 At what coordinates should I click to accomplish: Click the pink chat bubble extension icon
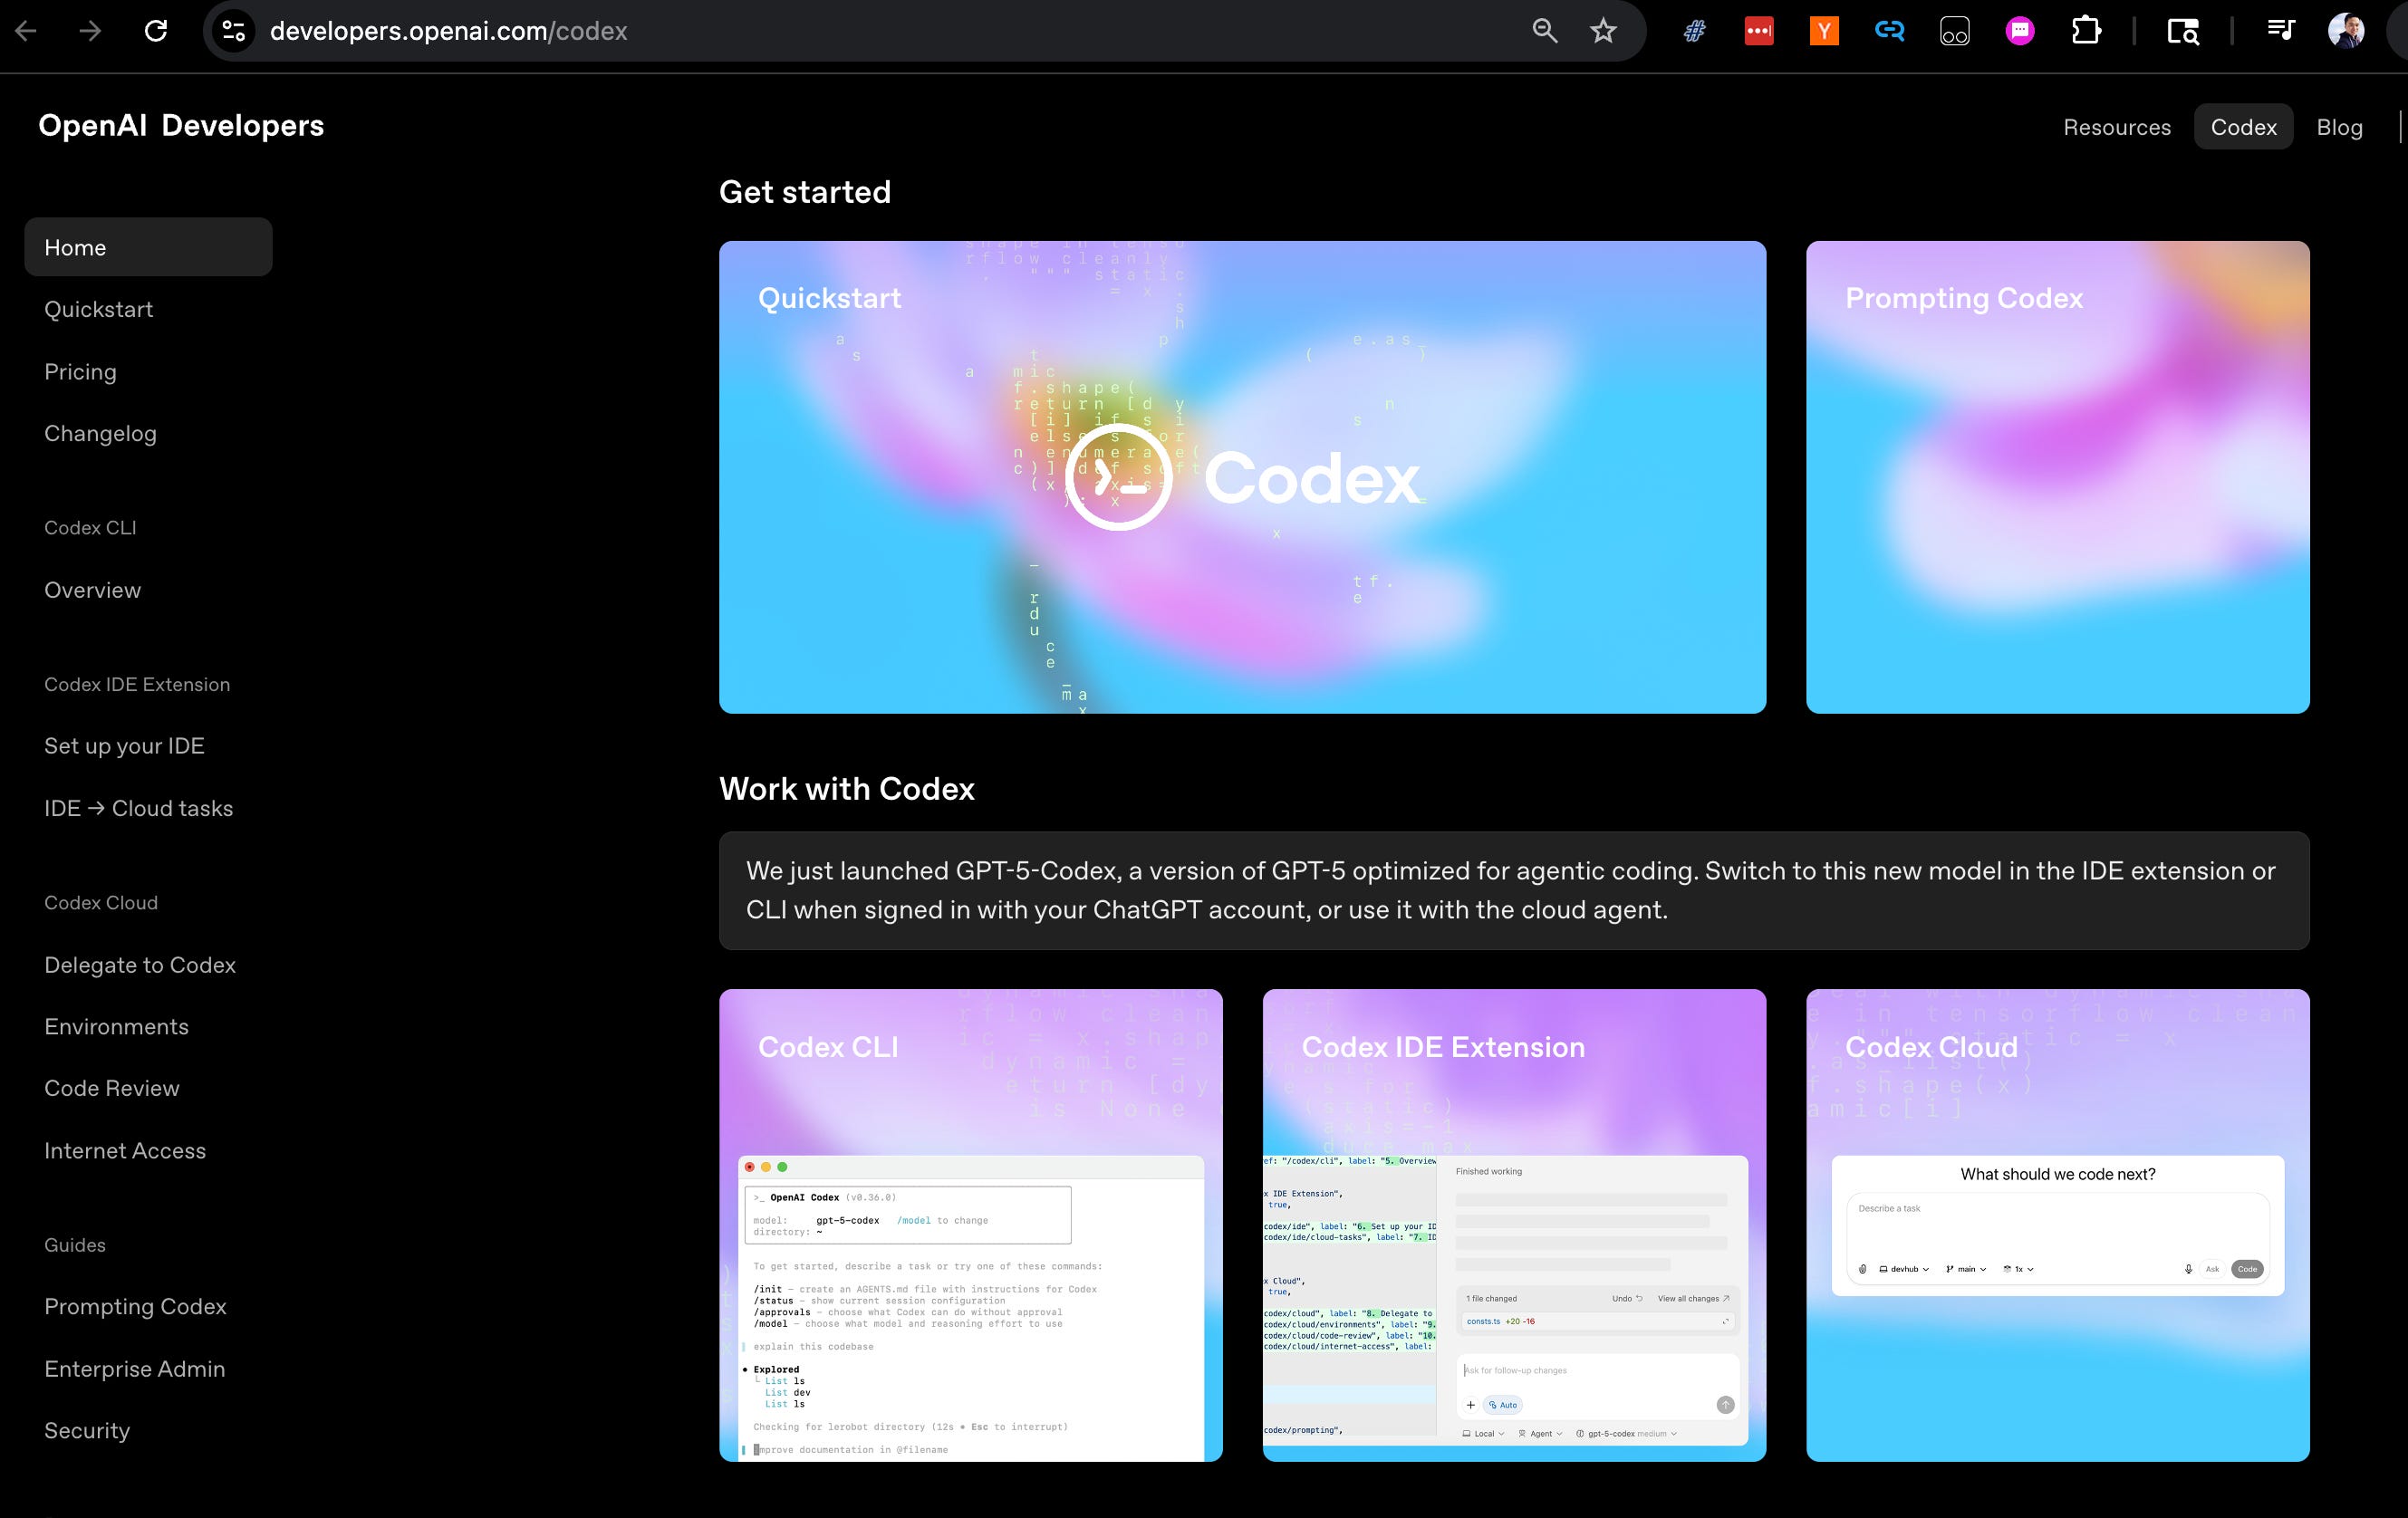pyautogui.click(x=2020, y=31)
